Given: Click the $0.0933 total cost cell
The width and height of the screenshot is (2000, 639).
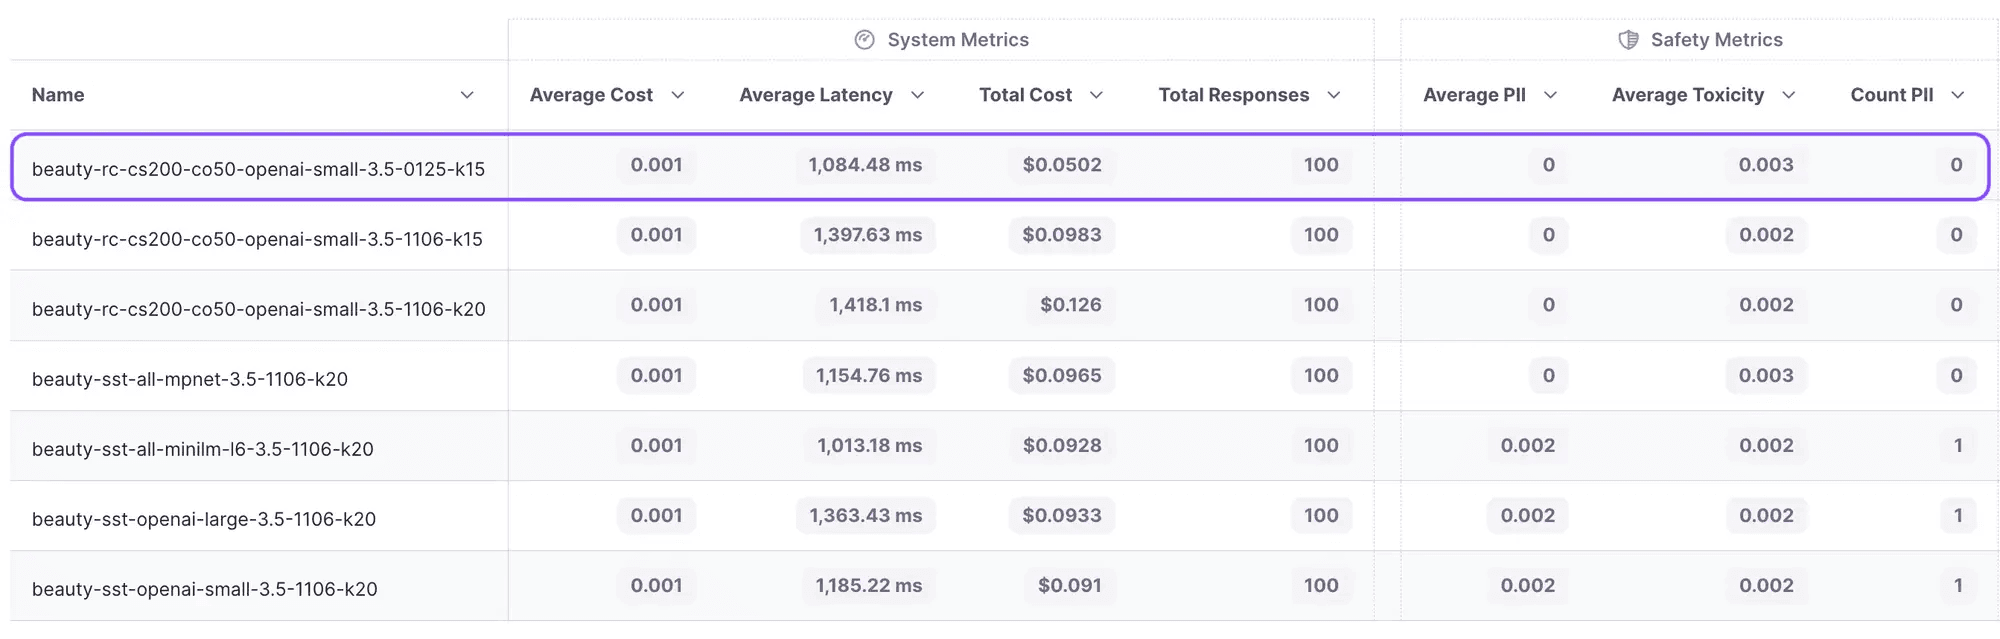Looking at the screenshot, I should [x=1062, y=515].
